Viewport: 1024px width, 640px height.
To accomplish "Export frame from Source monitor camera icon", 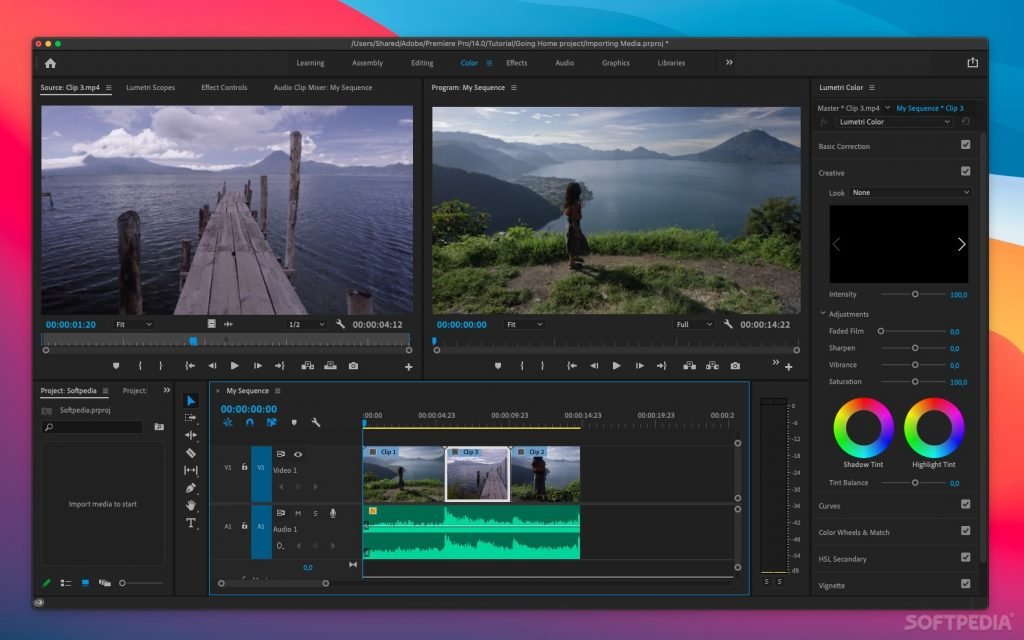I will click(x=353, y=366).
